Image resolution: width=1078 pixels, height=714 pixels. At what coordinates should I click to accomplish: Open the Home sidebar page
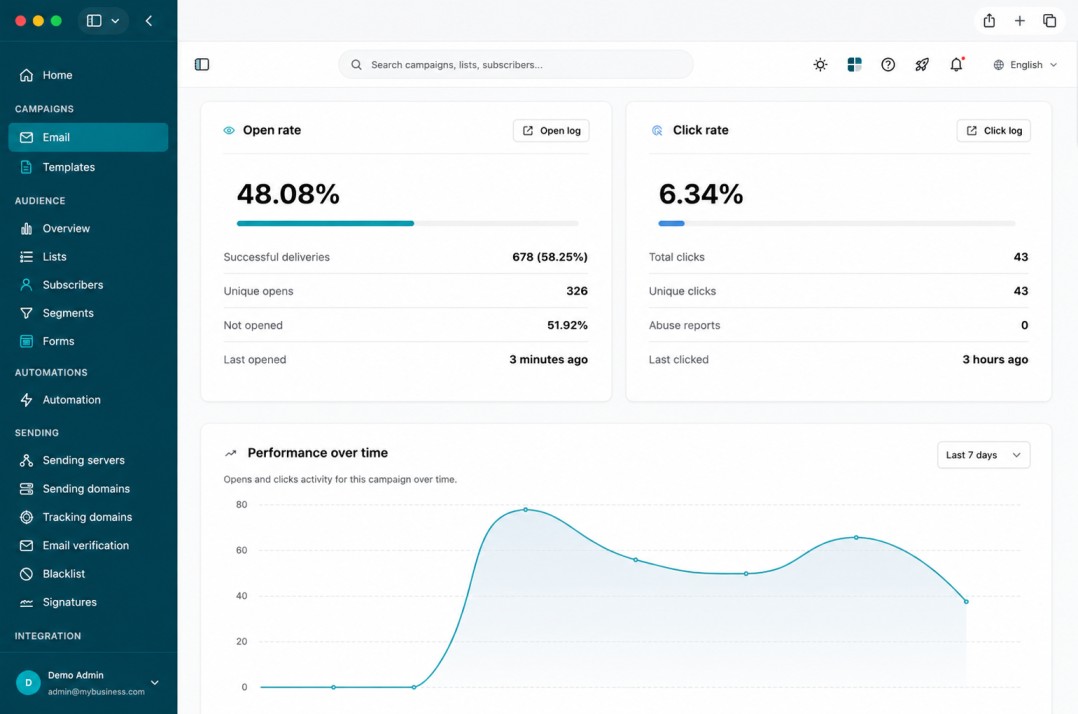click(x=88, y=75)
